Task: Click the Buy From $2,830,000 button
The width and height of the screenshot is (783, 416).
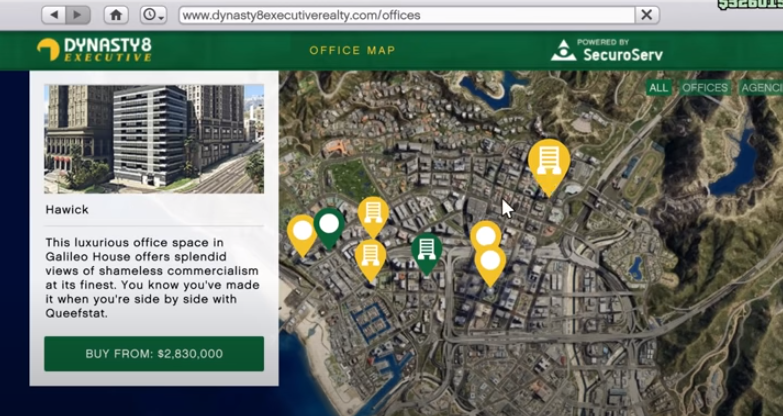Action: tap(154, 354)
